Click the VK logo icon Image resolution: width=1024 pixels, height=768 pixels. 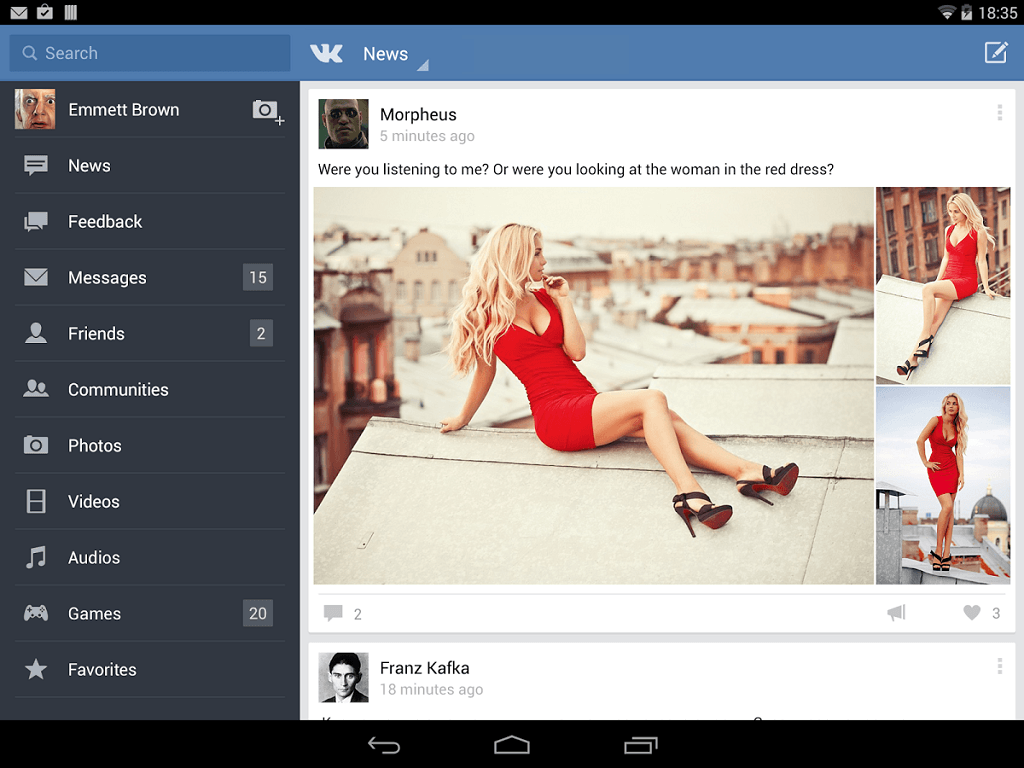click(327, 54)
